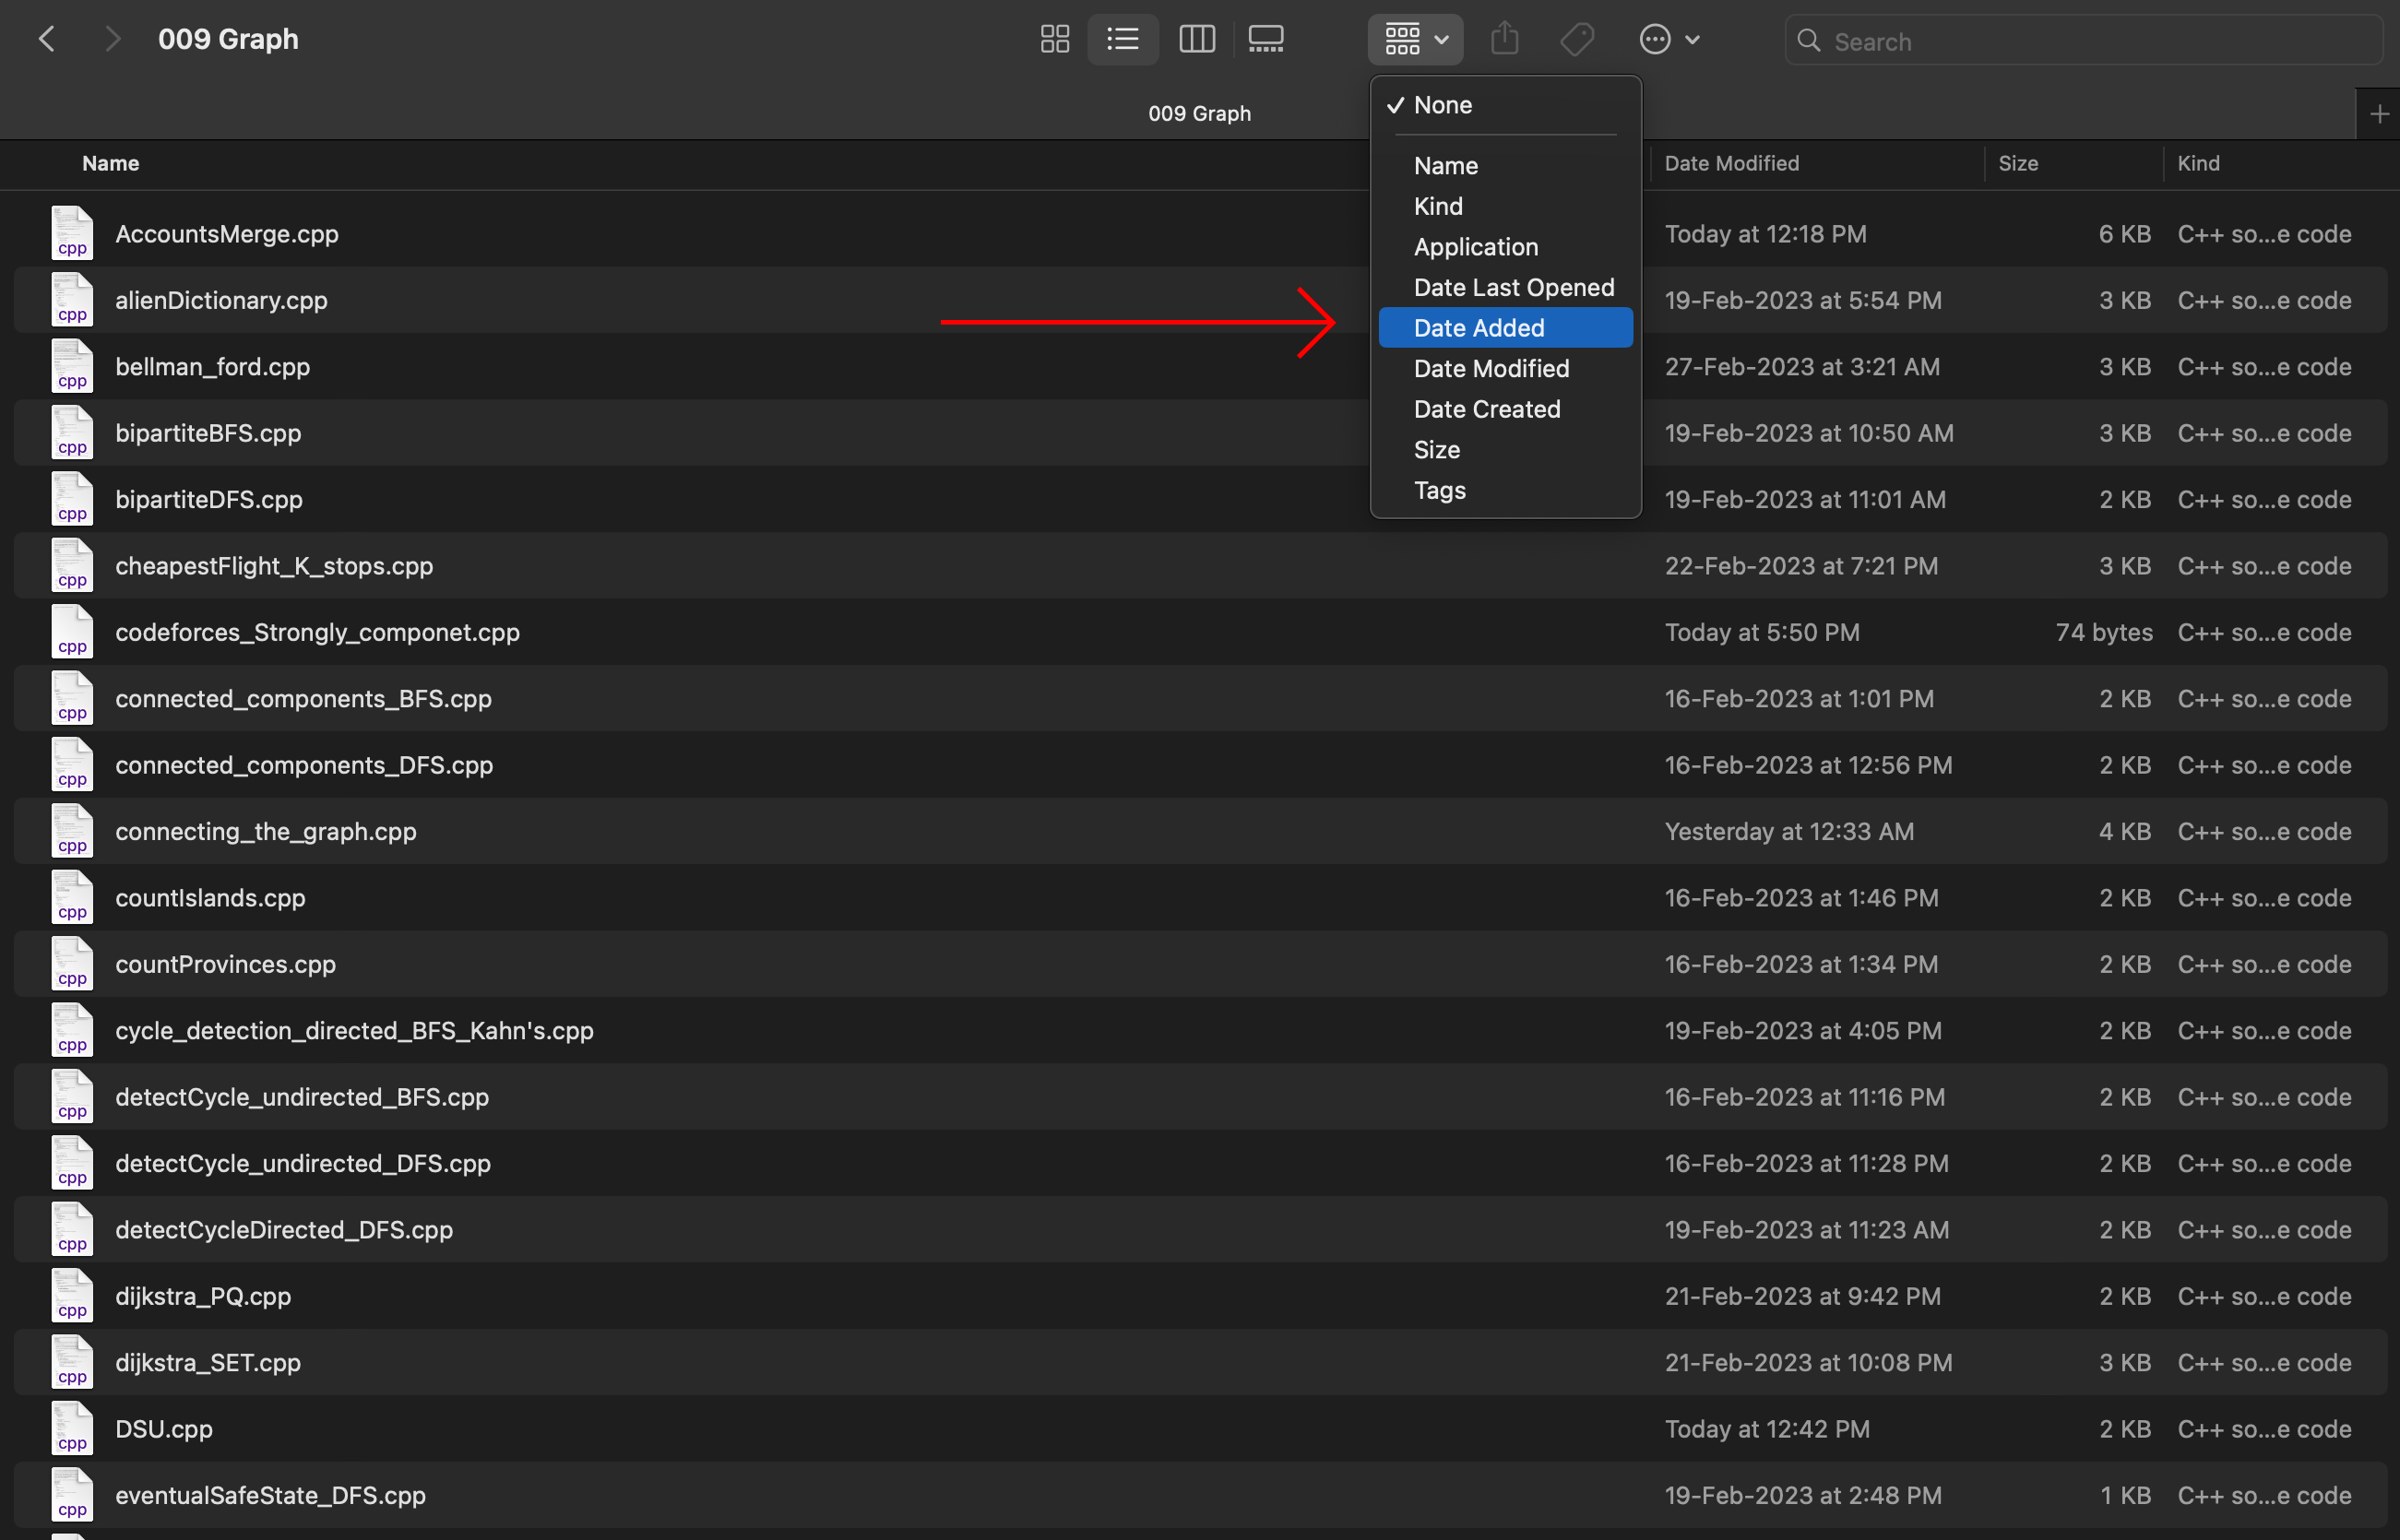Select Tags in the grouping menu
The width and height of the screenshot is (2400, 1540).
tap(1439, 490)
